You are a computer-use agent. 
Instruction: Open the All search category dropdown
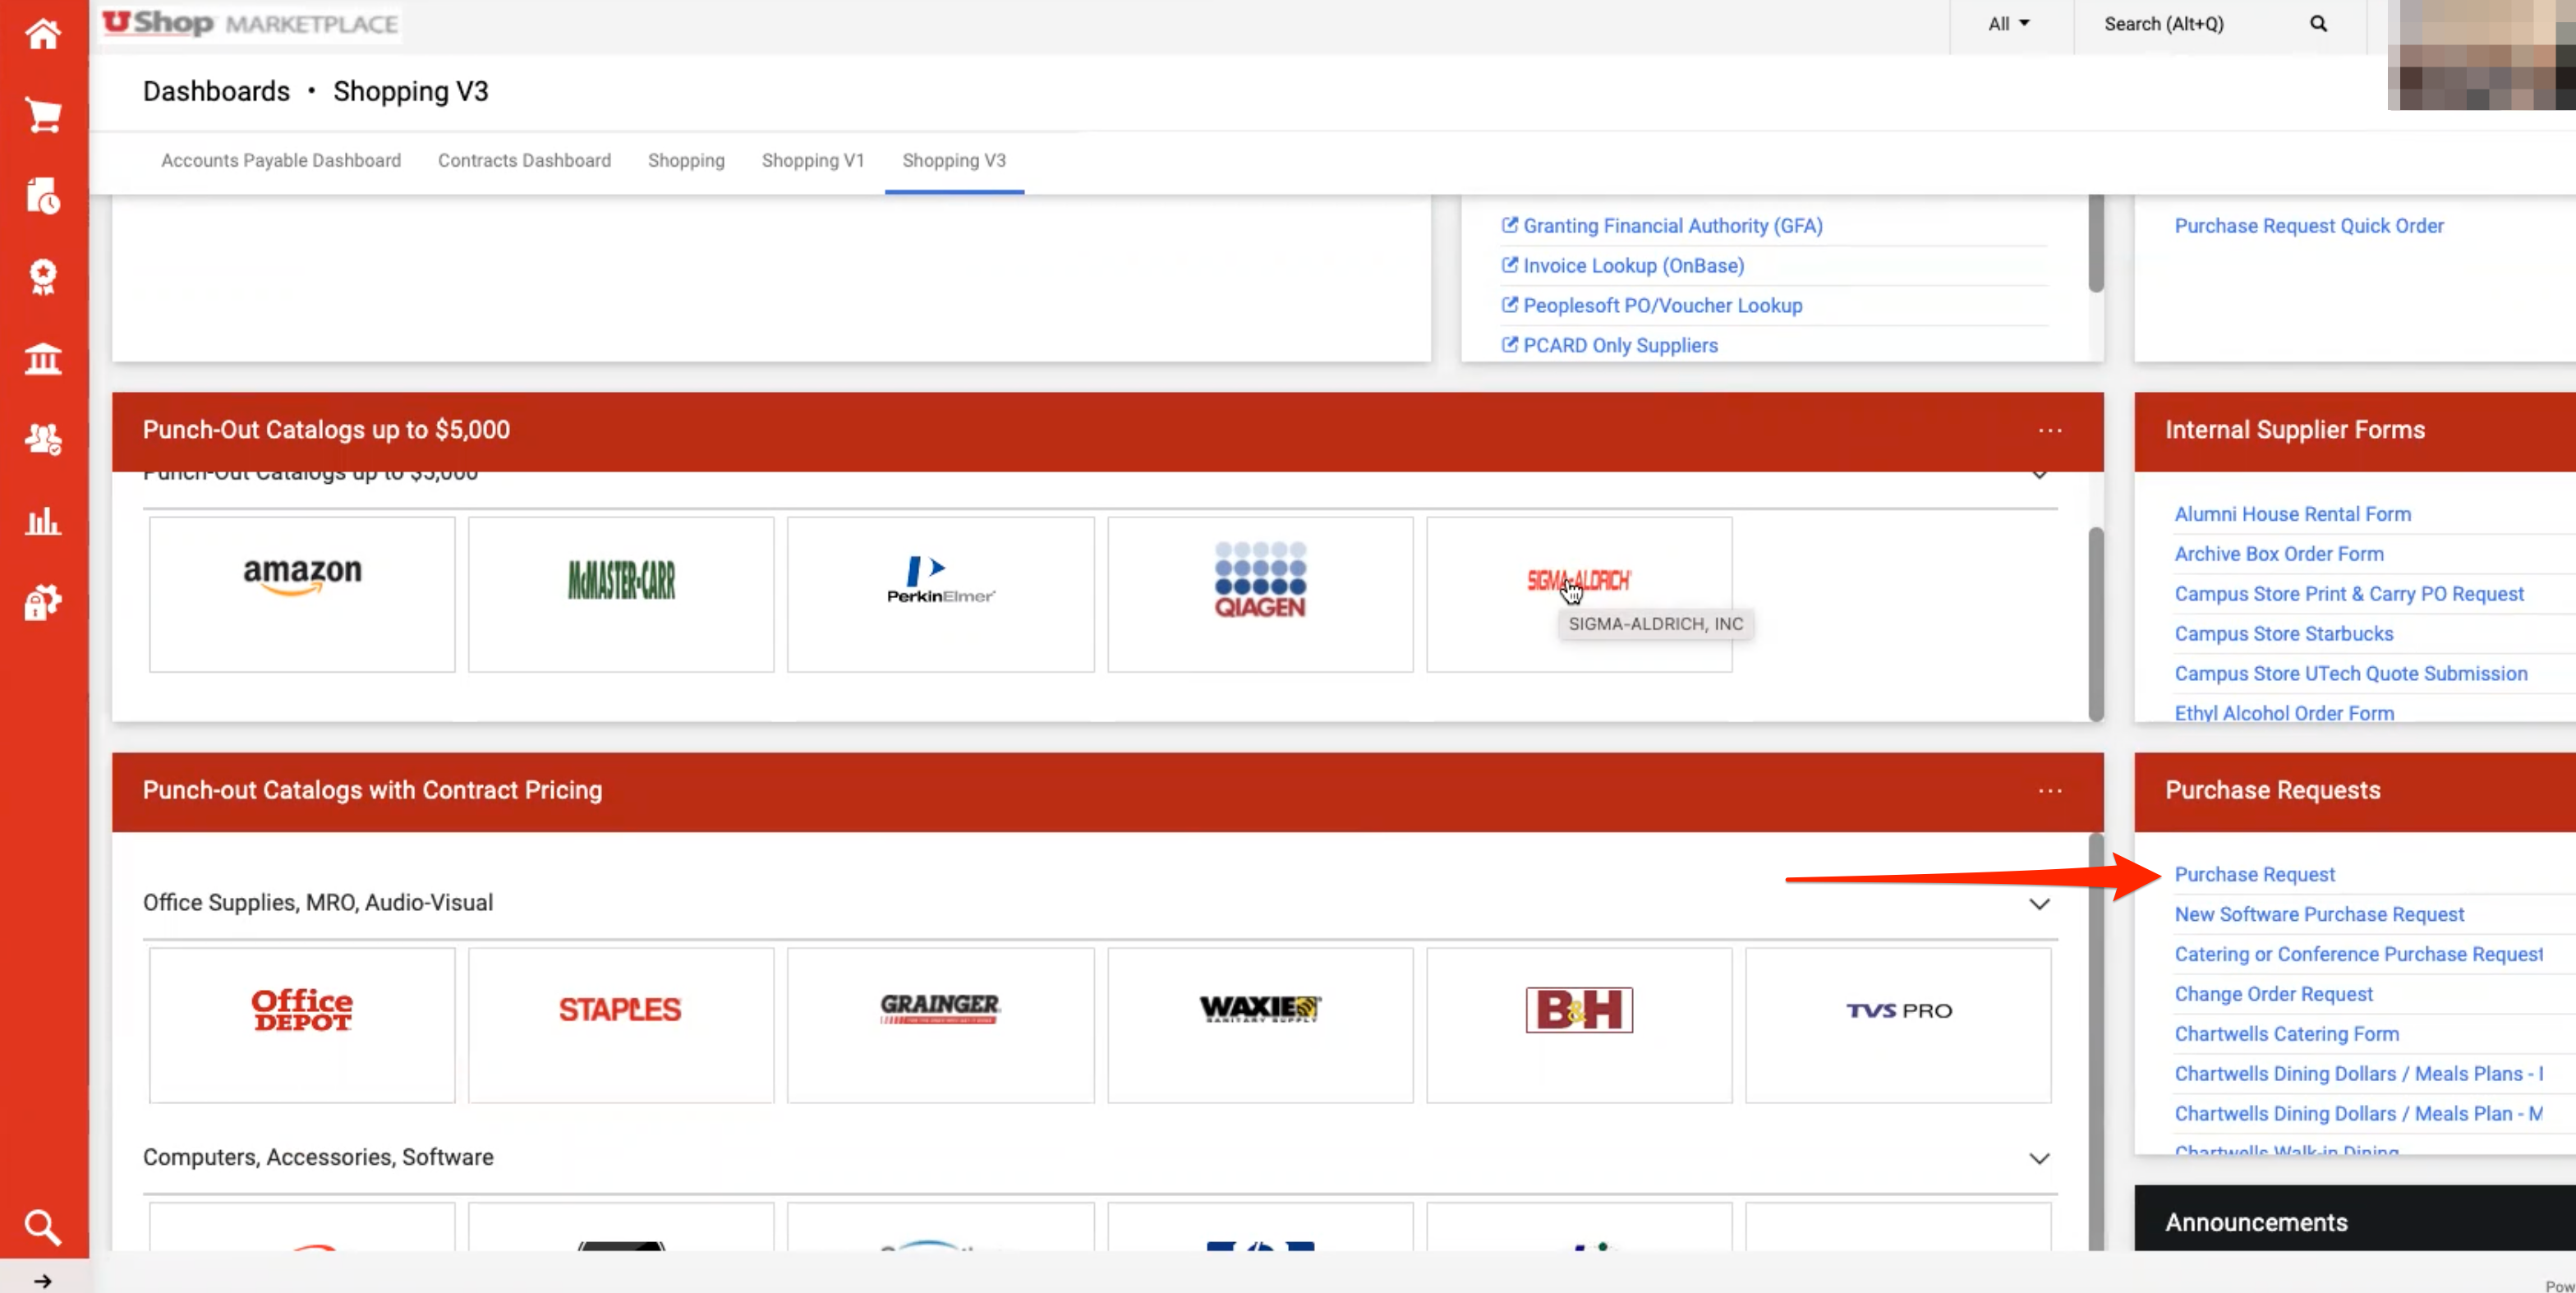(x=2008, y=24)
